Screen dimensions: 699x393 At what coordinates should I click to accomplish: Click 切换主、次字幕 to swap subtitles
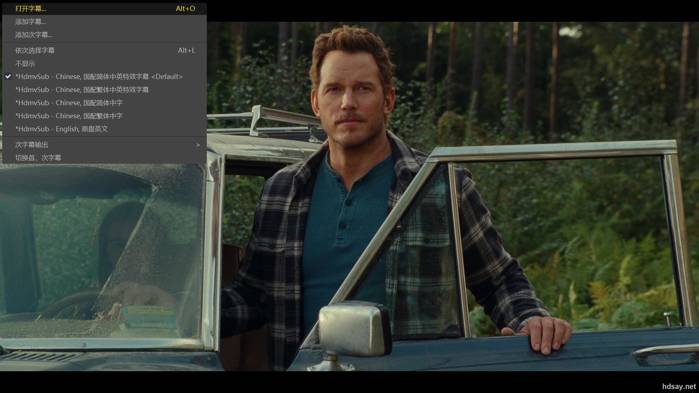point(104,157)
